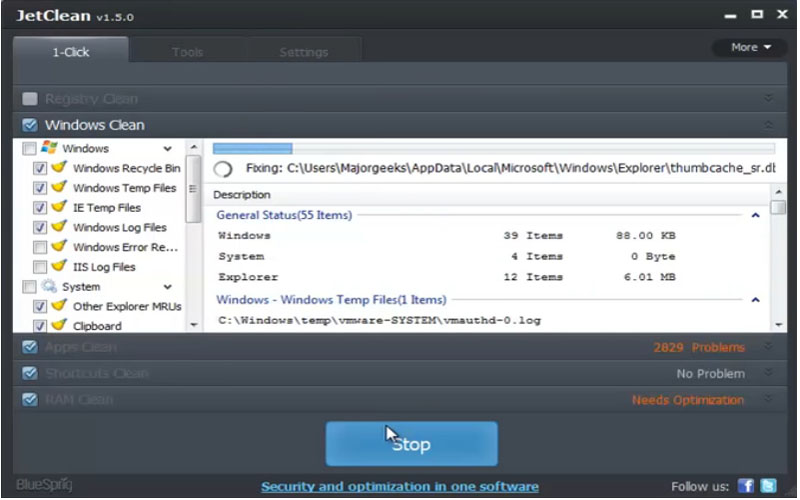This screenshot has height=500, width=800.
Task: Click the broom icon beside Other Explorer MRUs
Action: coord(59,306)
